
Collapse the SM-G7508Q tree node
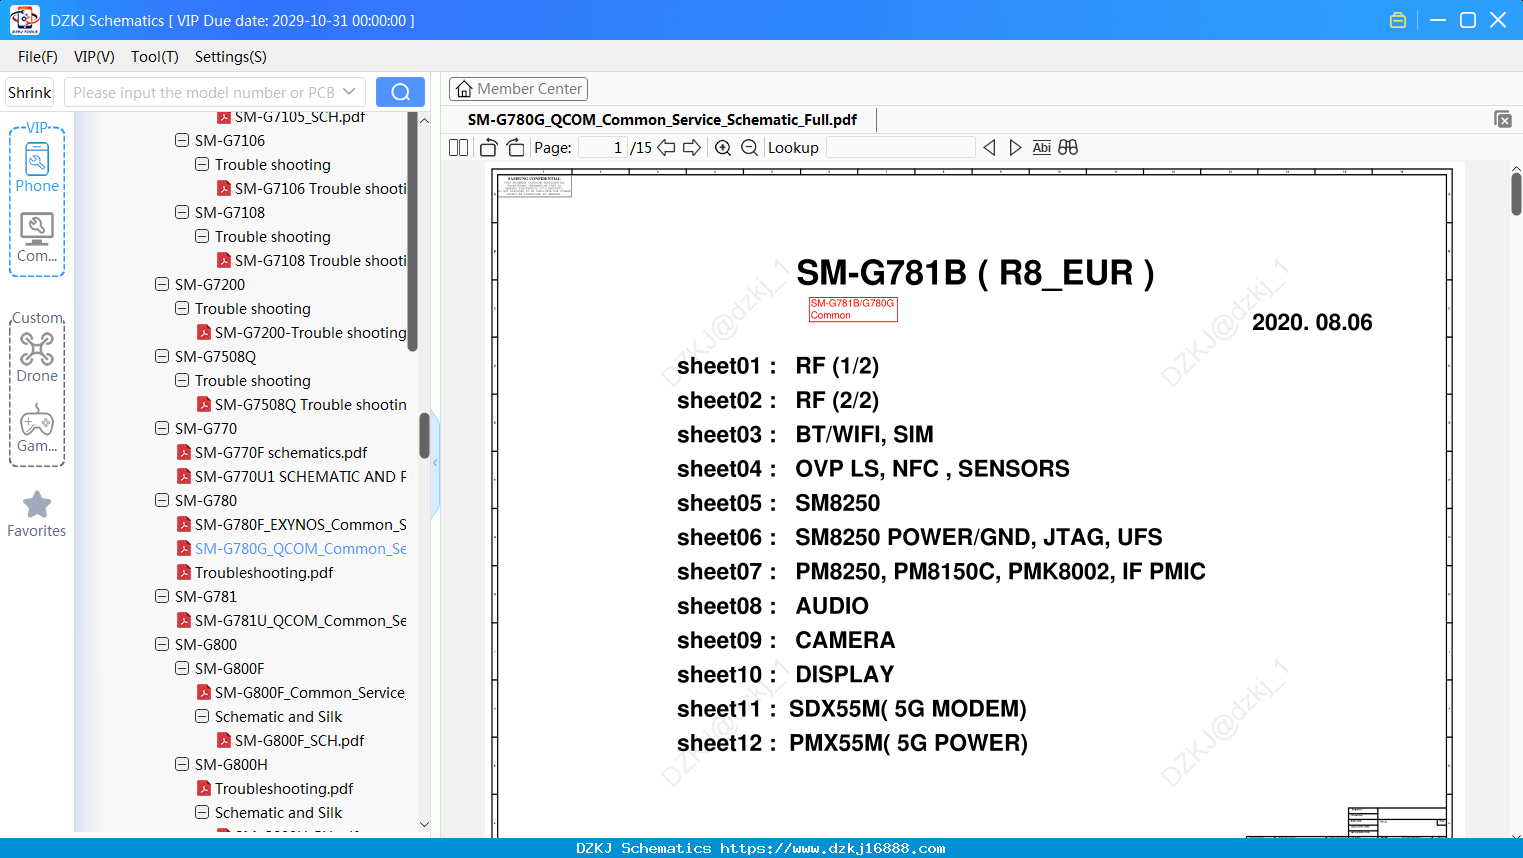[x=162, y=356]
